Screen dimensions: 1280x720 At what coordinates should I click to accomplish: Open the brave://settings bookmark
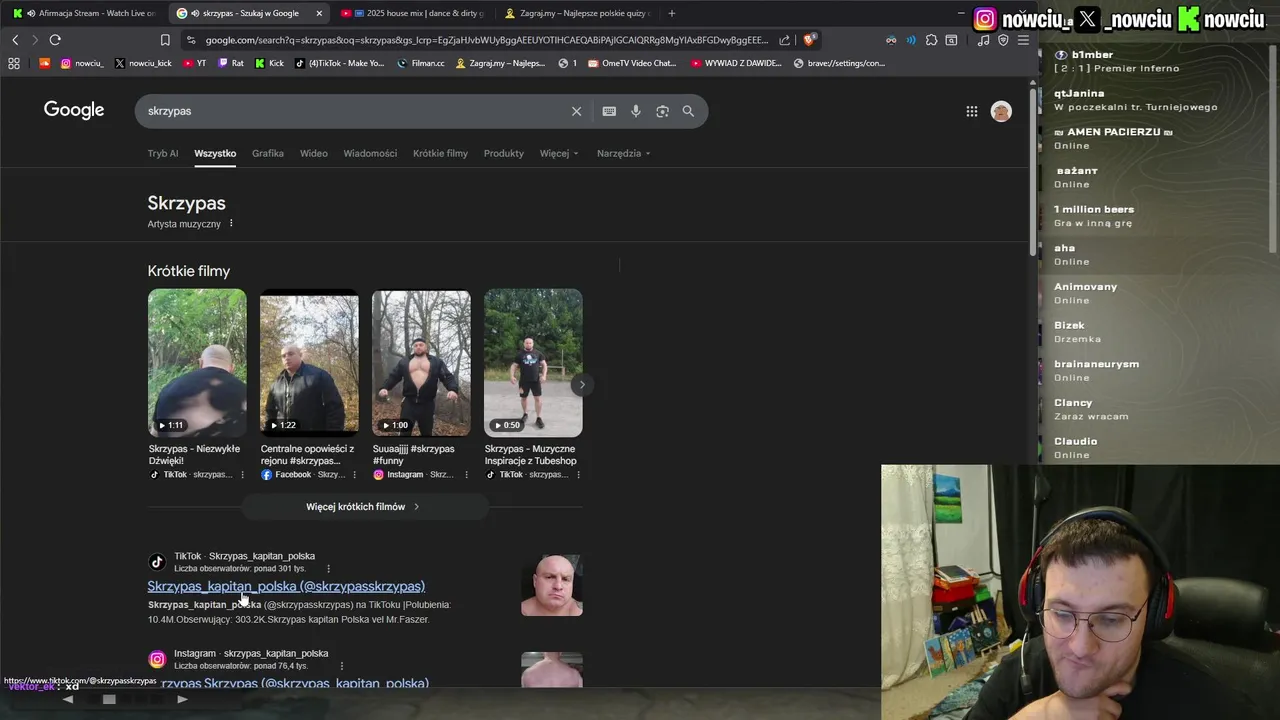coord(839,63)
